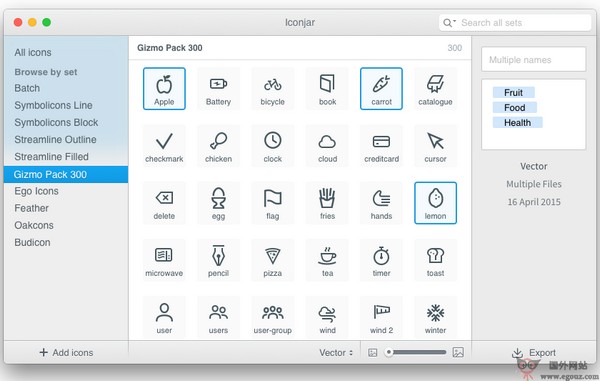Screen dimensions: 600x381
Task: Select the clock icon
Action: tap(272, 146)
